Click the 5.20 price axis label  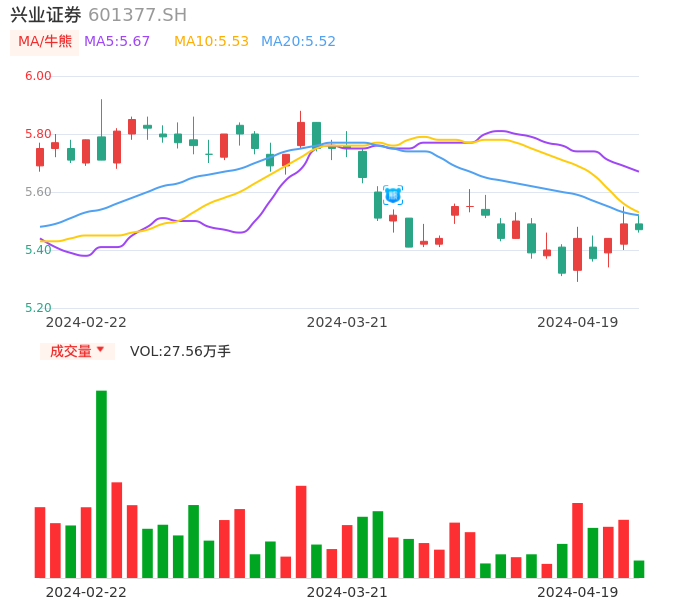38,308
